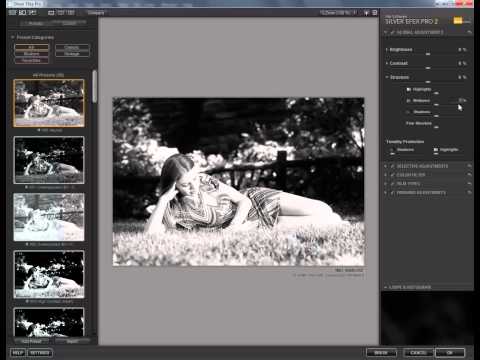Select the 000 Neutral preset thumbnail
Image resolution: width=480 pixels, height=360 pixels.
coord(49,103)
